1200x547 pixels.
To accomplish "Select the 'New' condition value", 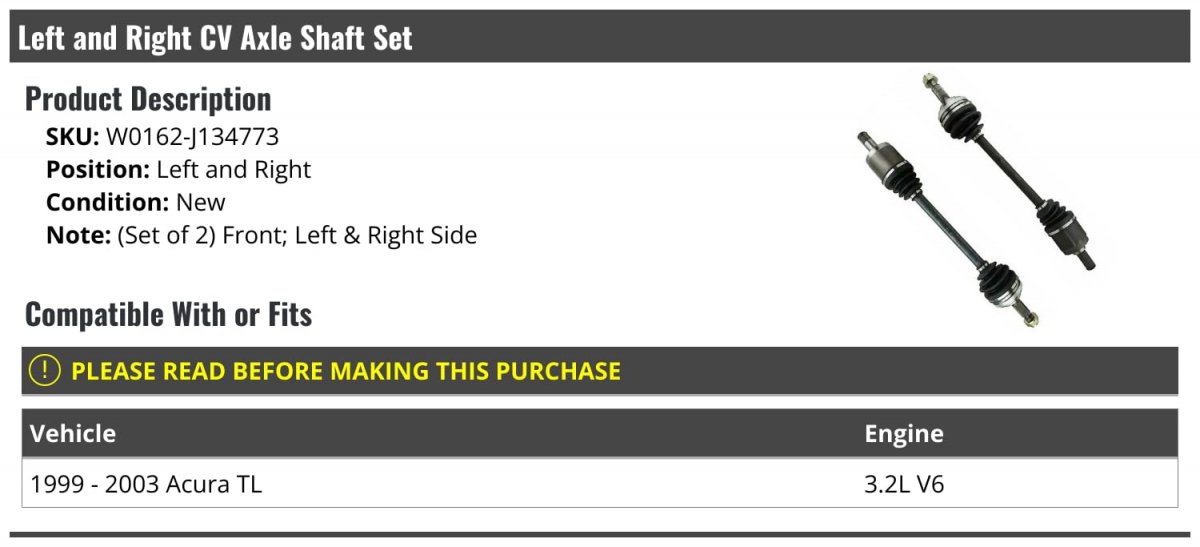I will [201, 202].
